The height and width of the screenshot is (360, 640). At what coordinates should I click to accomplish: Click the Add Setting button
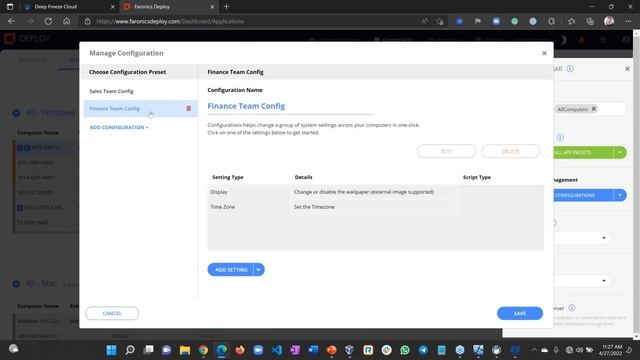click(231, 269)
